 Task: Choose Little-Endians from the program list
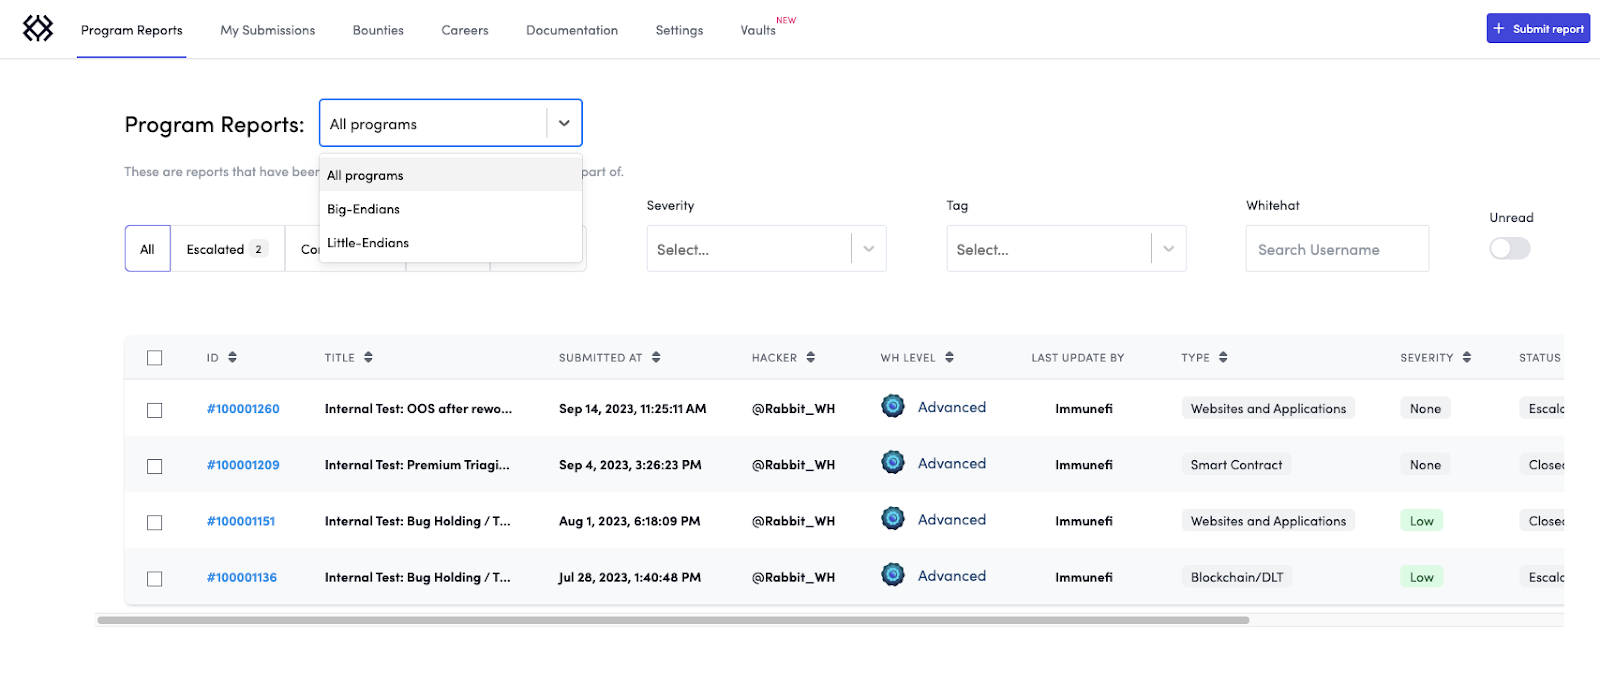pos(451,243)
